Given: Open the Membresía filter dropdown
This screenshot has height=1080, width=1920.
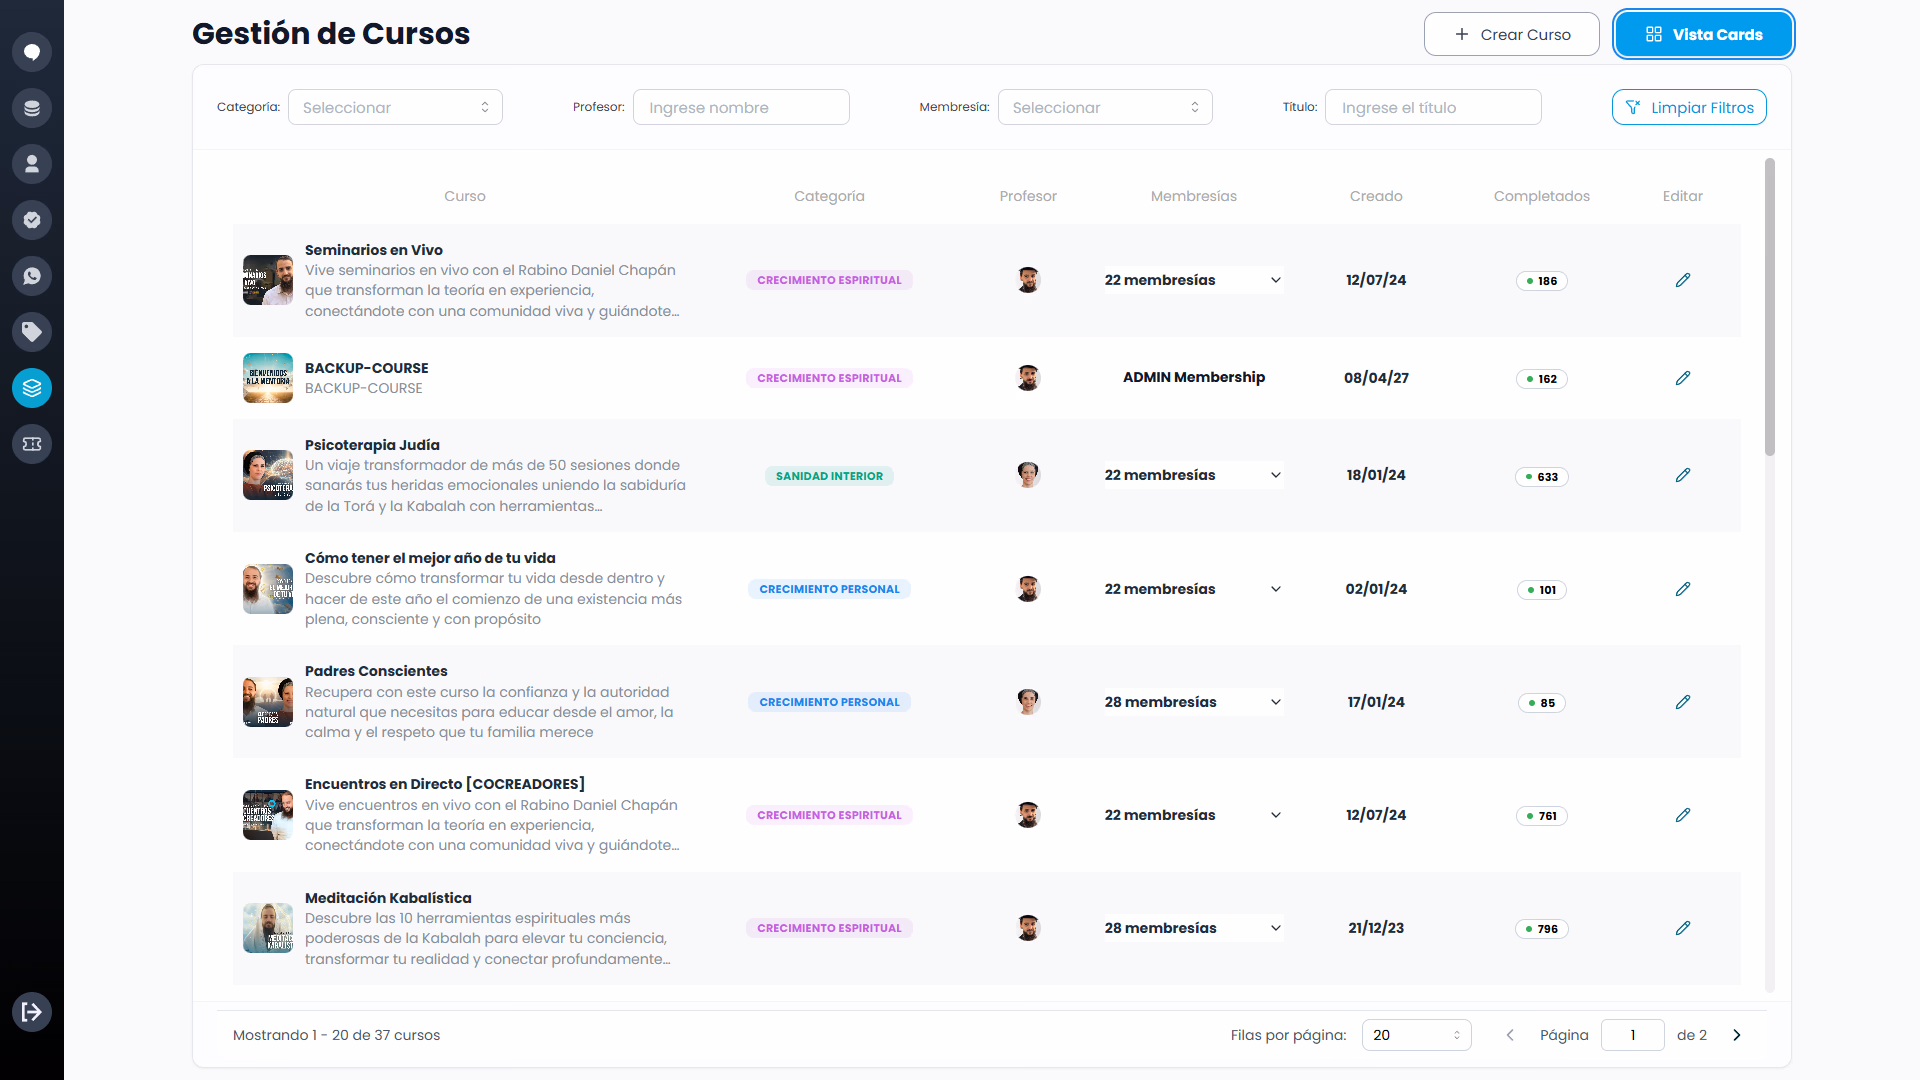Looking at the screenshot, I should (1105, 107).
